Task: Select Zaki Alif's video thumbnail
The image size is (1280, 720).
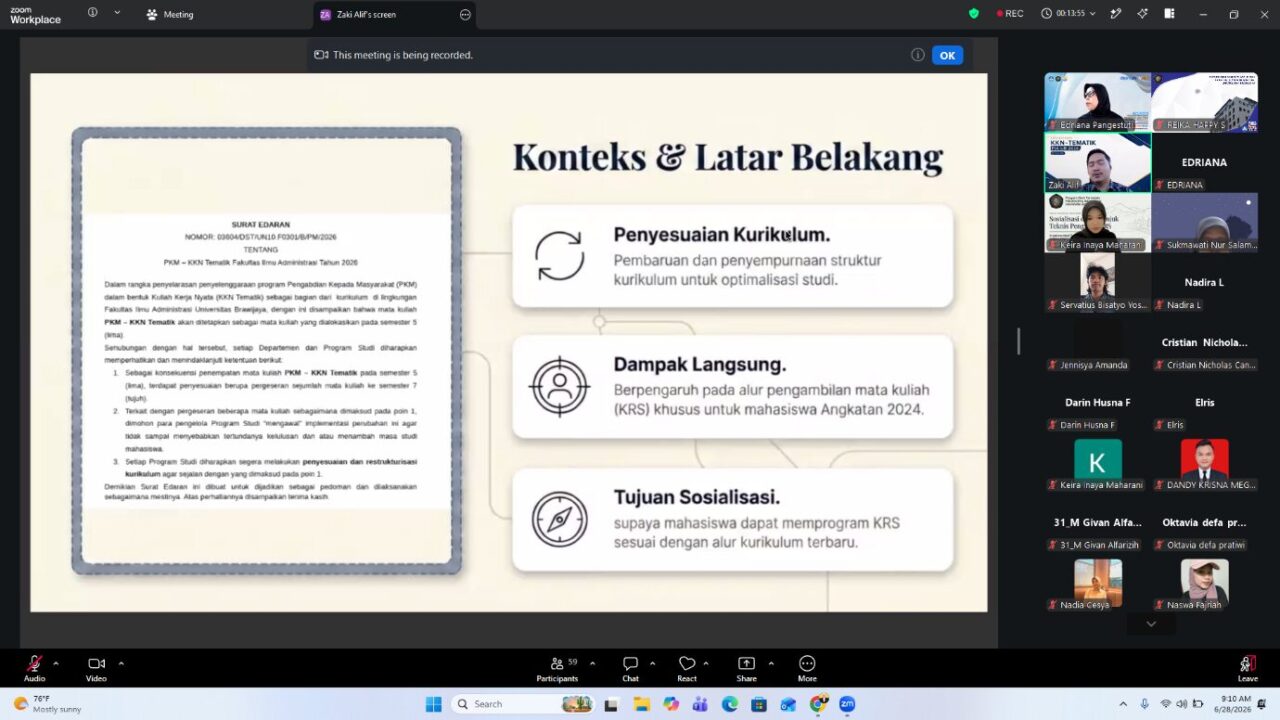Action: pyautogui.click(x=1098, y=162)
